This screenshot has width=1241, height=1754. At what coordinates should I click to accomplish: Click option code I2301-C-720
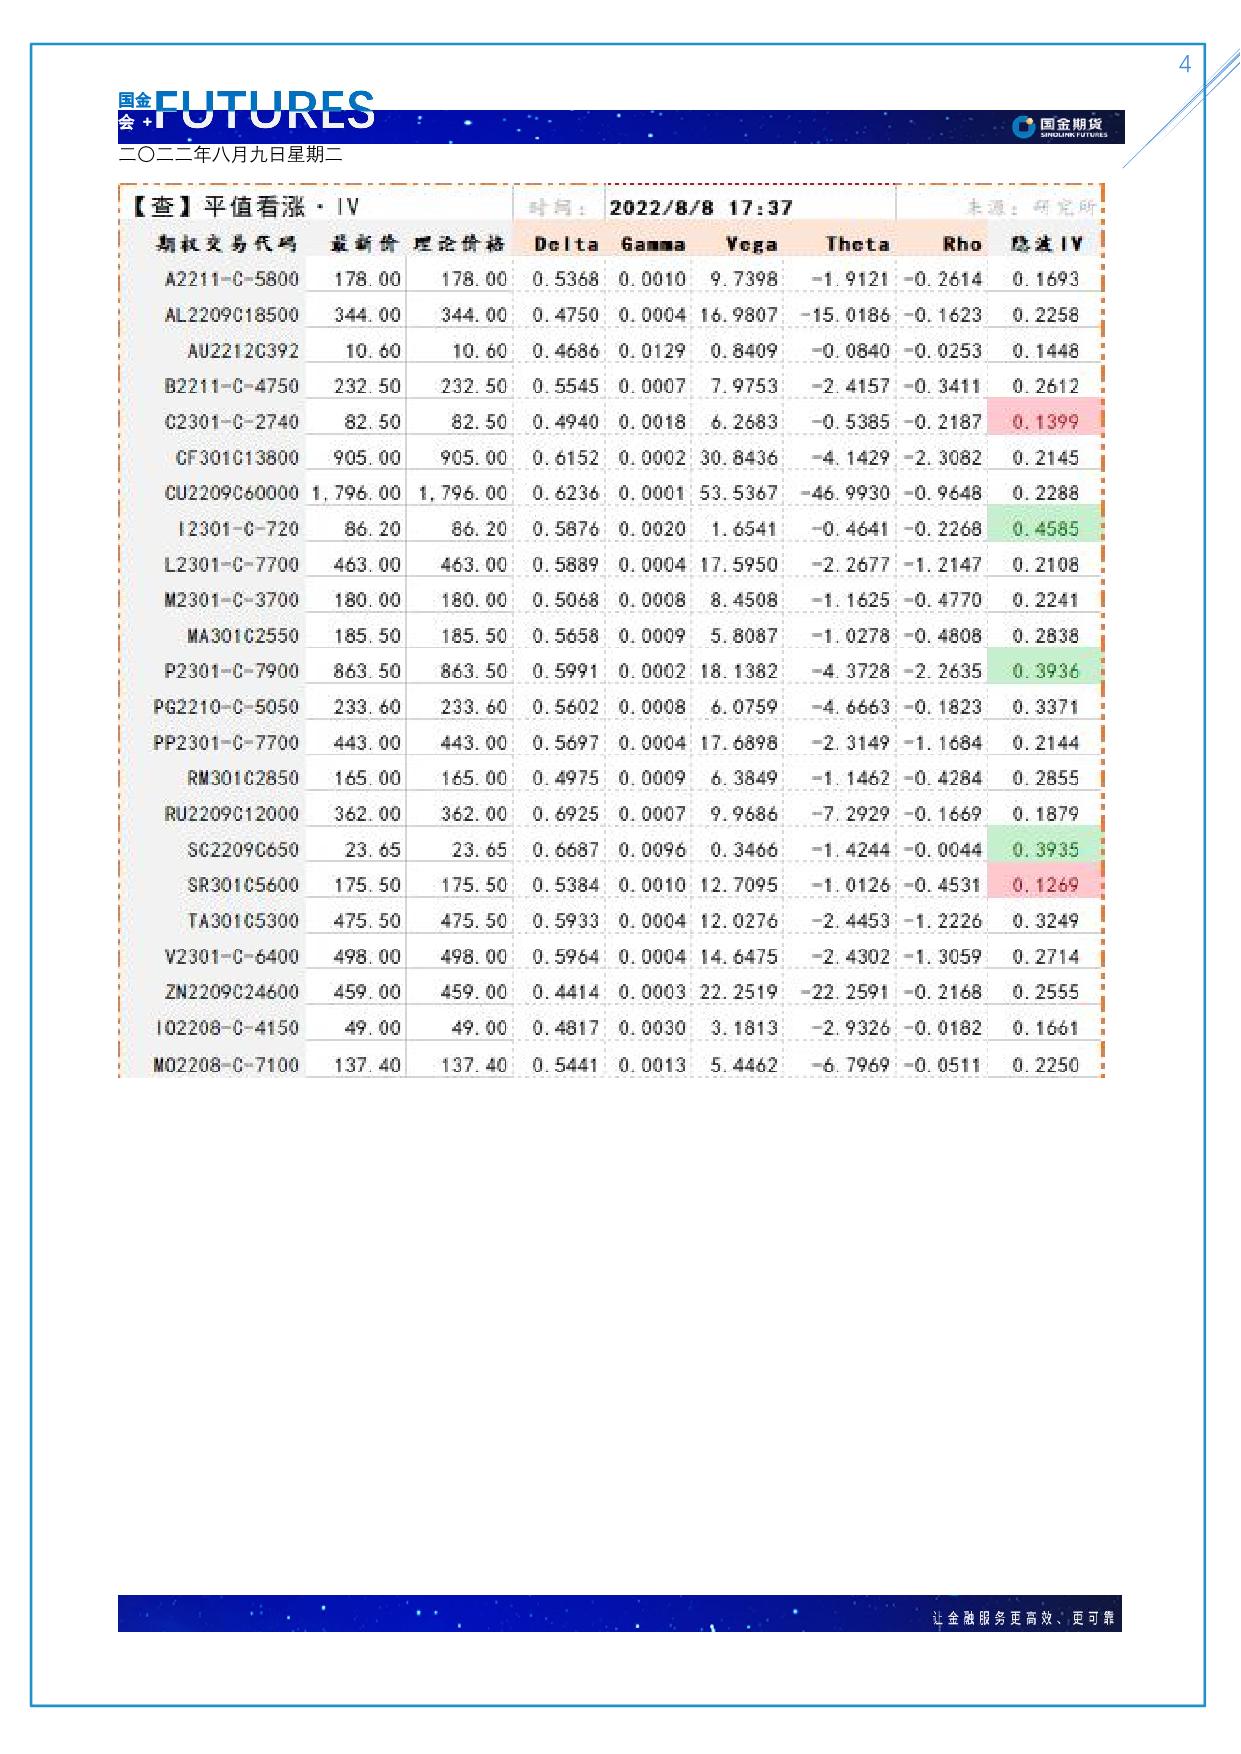[x=238, y=529]
